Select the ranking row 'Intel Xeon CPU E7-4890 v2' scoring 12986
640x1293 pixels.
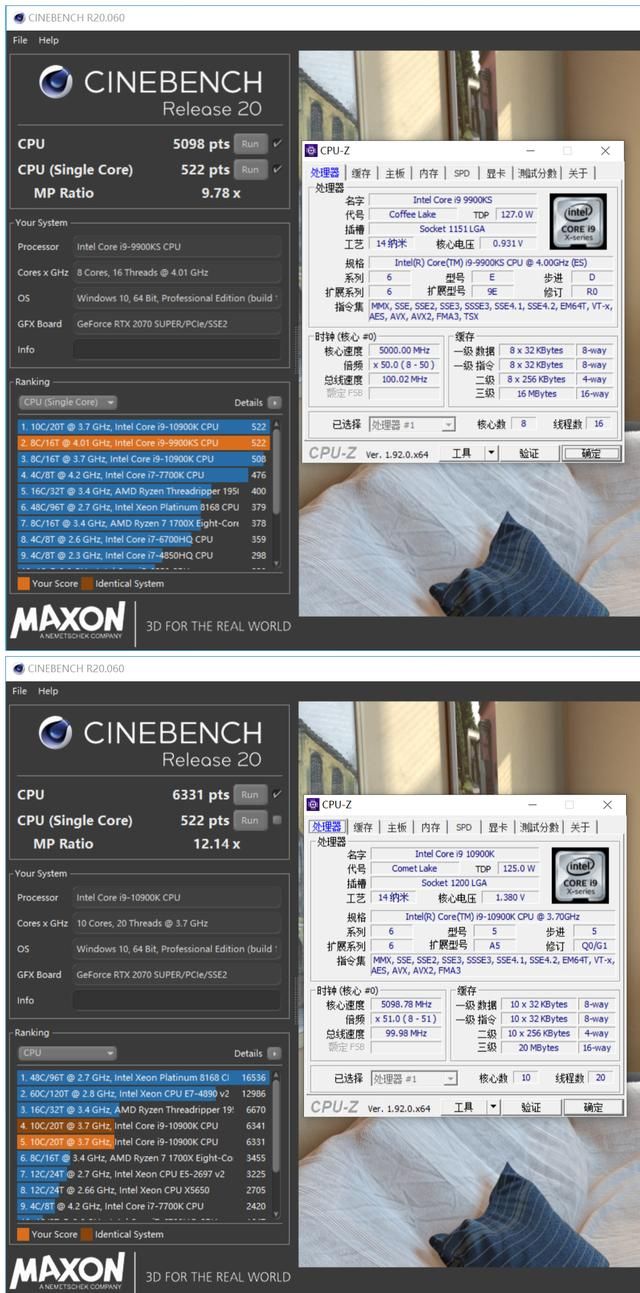144,1093
